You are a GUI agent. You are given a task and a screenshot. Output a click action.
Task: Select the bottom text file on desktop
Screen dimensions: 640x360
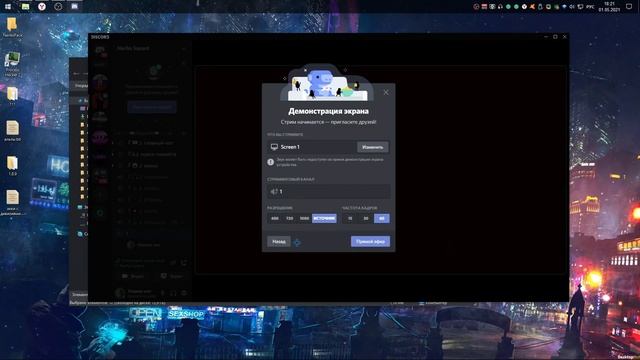point(12,202)
